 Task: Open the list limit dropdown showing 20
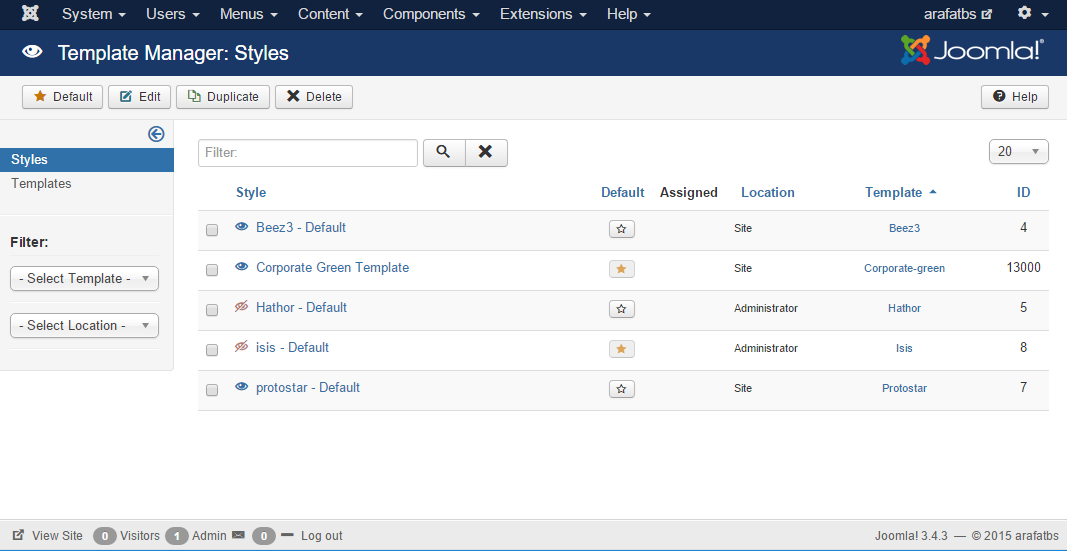point(1018,151)
